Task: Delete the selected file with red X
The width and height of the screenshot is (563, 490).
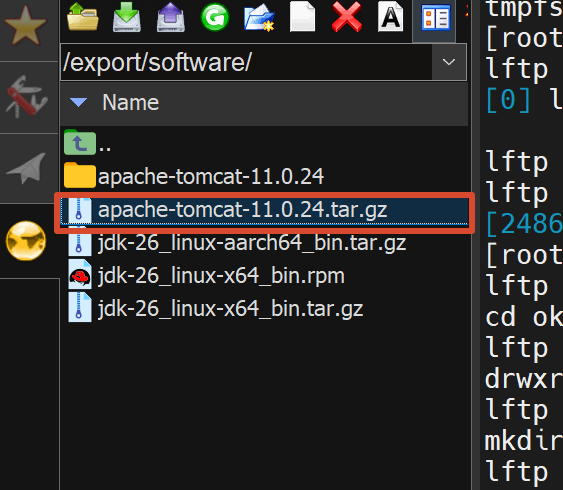Action: click(x=346, y=17)
